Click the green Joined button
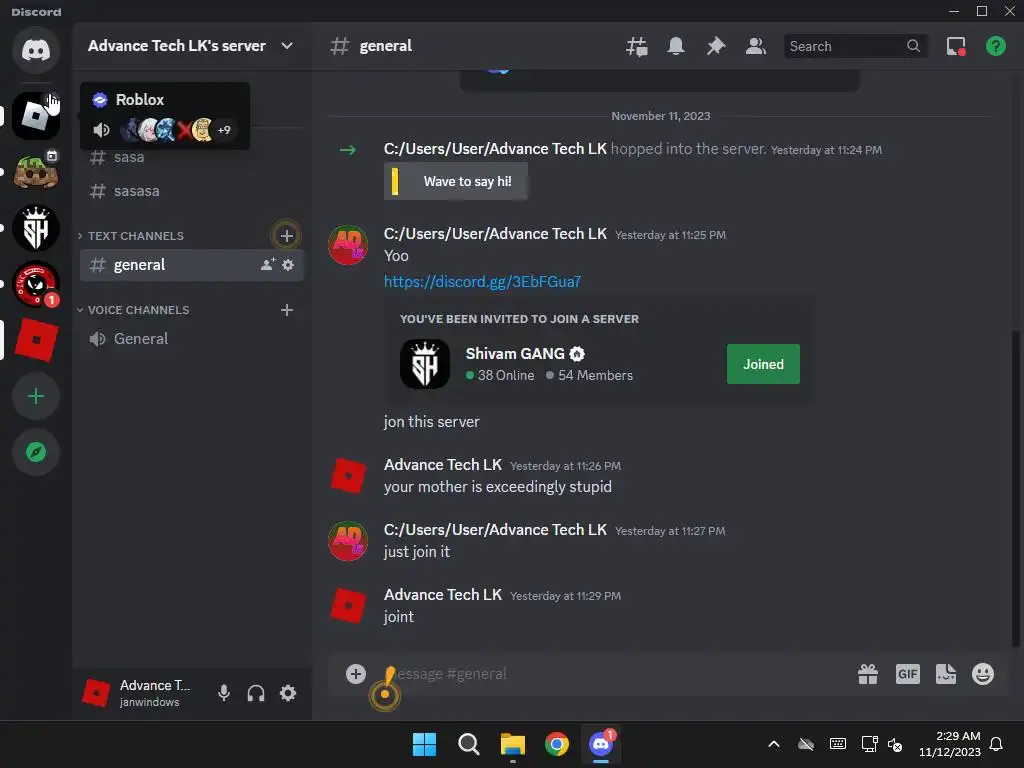Viewport: 1024px width, 768px height. (x=763, y=364)
